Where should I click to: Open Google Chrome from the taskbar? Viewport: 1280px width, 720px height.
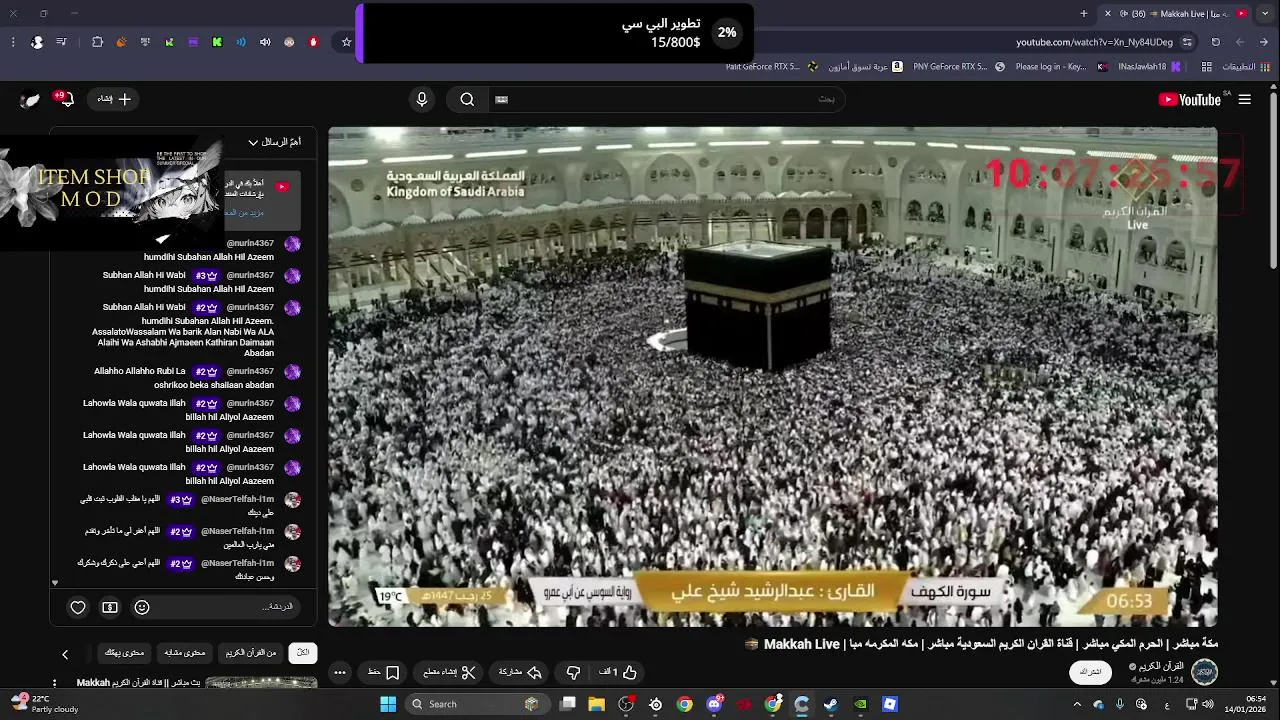[x=684, y=704]
